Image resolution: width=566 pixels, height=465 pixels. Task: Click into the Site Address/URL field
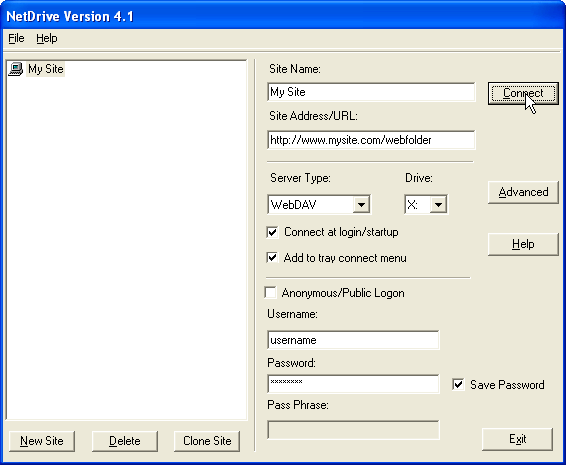(x=371, y=140)
